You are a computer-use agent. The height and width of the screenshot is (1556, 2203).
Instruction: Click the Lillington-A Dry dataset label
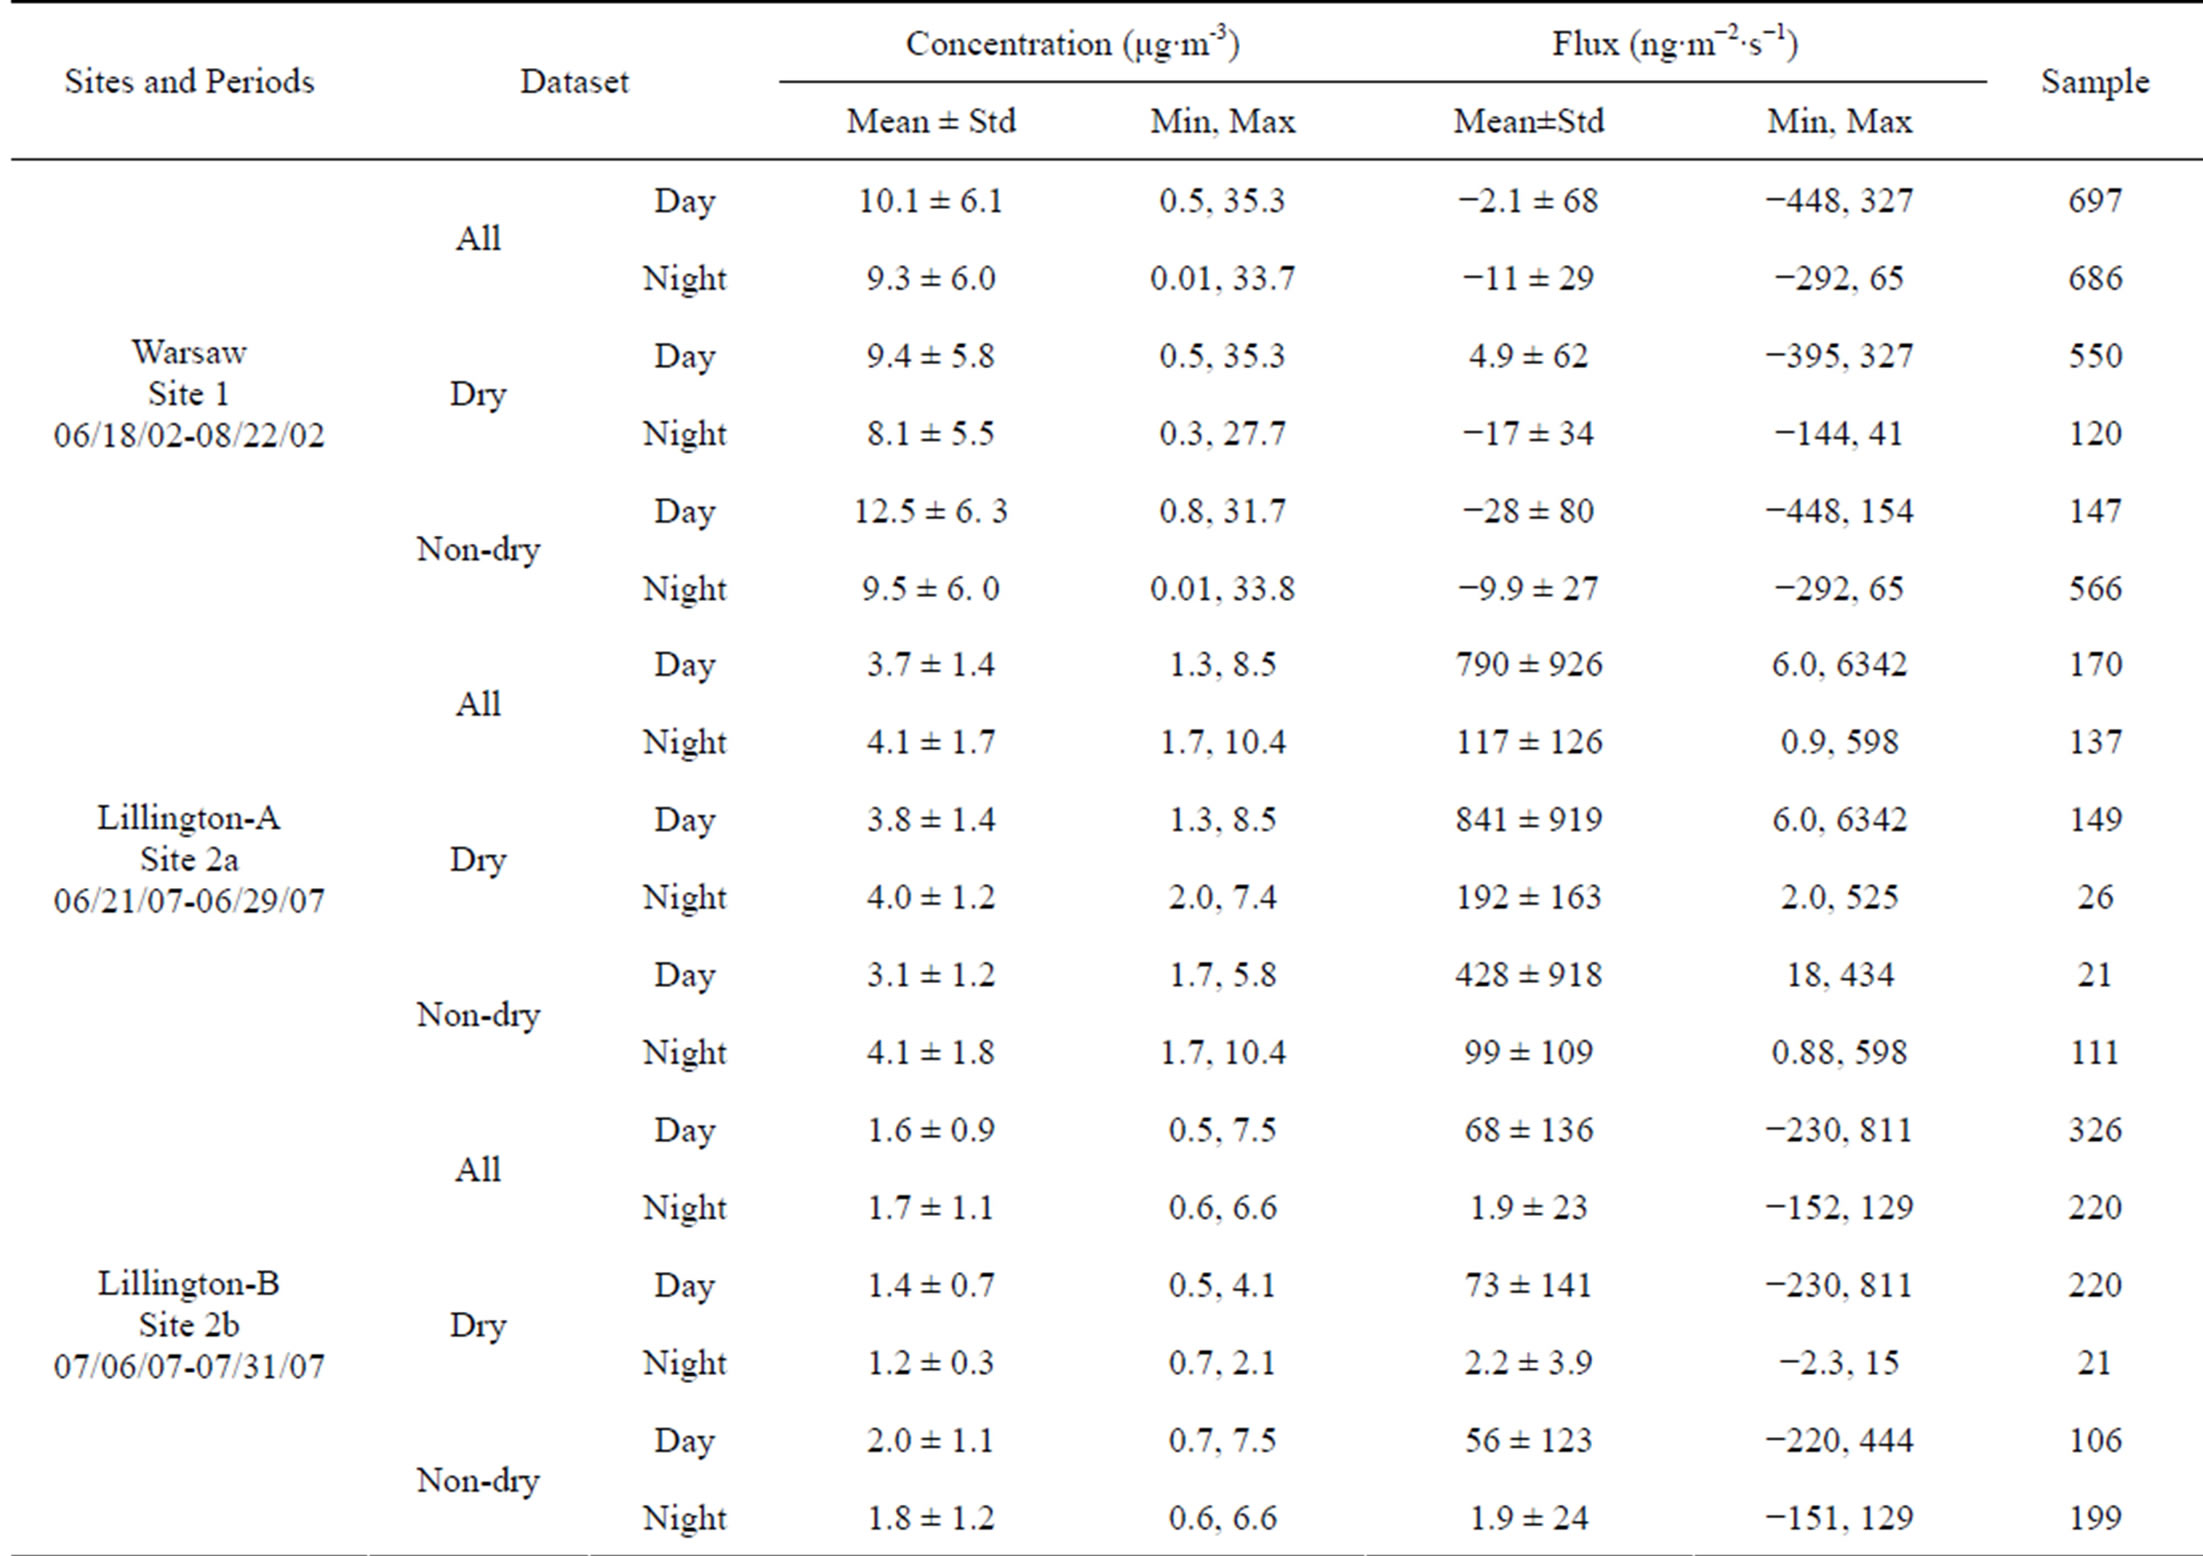(x=478, y=859)
